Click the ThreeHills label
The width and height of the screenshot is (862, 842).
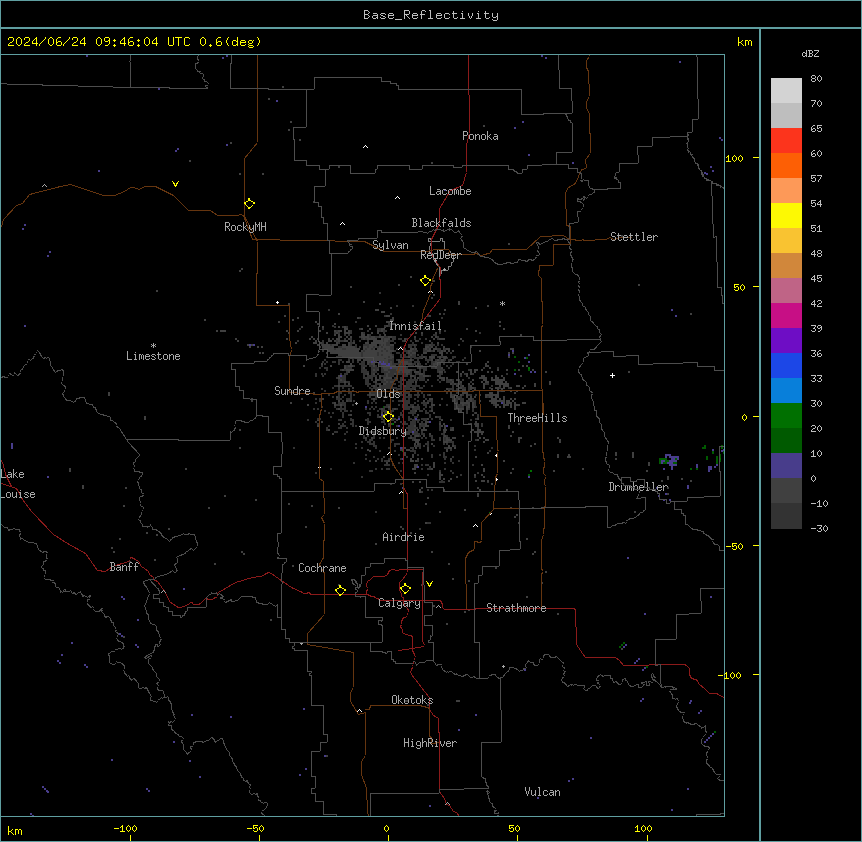click(537, 418)
